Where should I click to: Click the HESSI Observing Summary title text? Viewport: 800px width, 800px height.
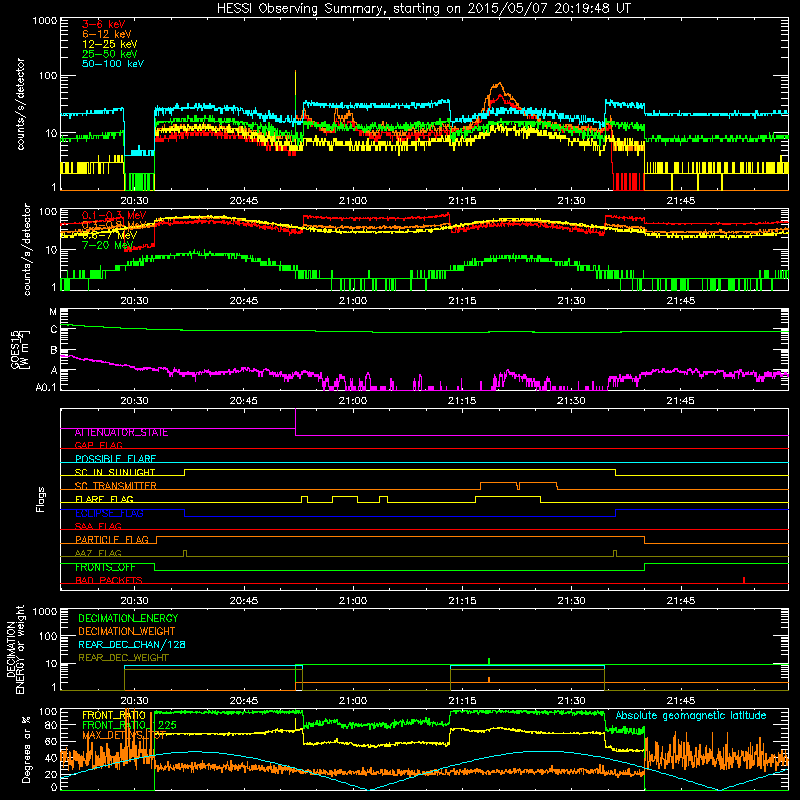424,9
